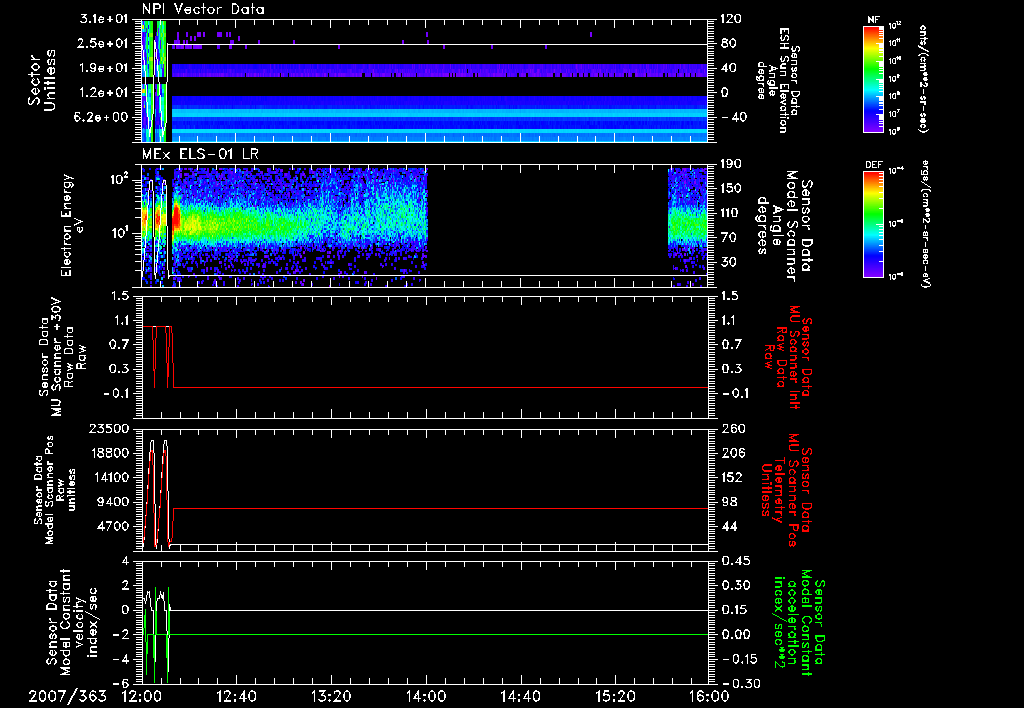Click the '14:00' time axis tick label
This screenshot has width=1024, height=708.
[426, 696]
